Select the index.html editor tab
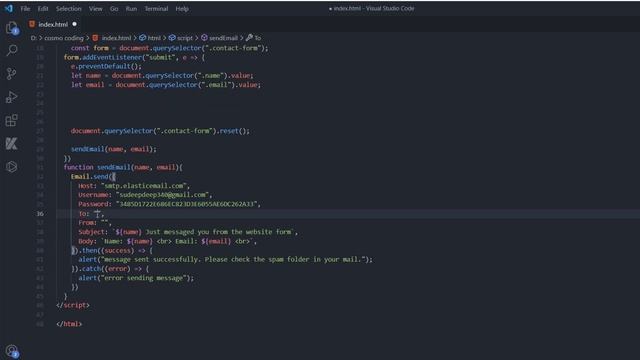This screenshot has height=360, width=640. tap(53, 24)
